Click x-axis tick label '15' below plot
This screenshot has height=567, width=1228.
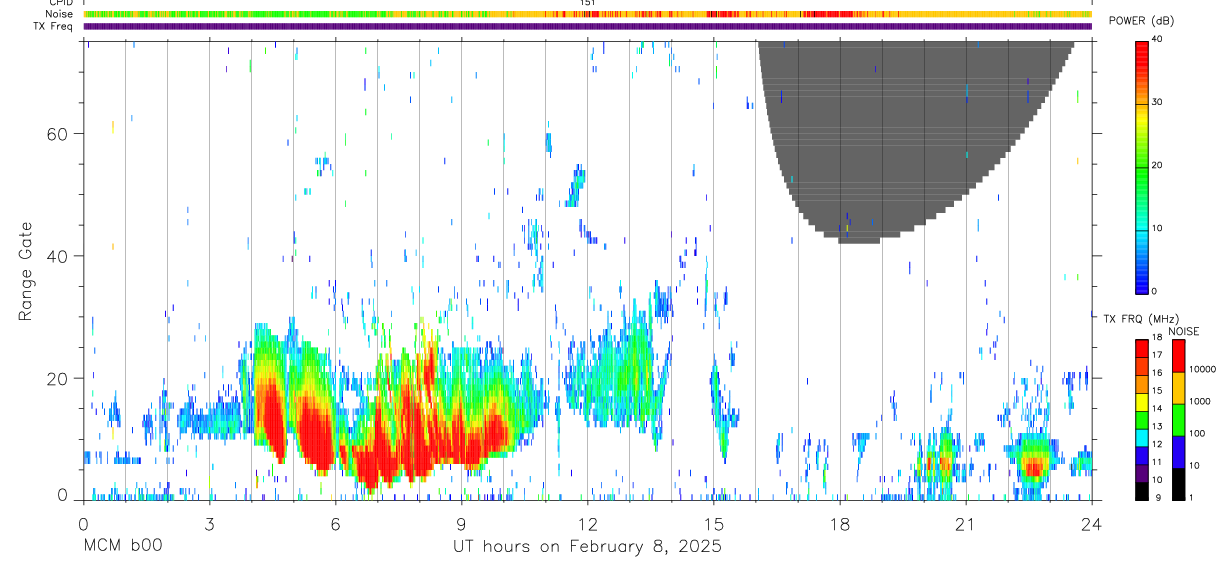[713, 523]
